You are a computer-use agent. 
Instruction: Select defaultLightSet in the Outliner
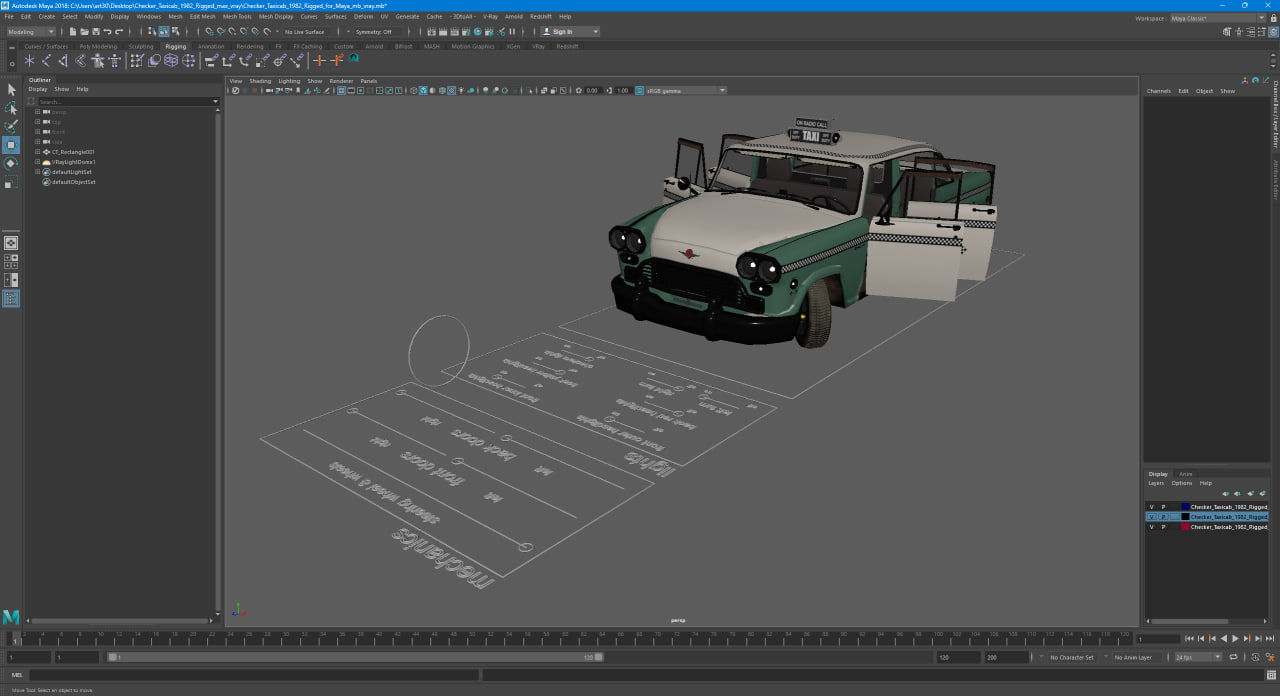[x=73, y=172]
